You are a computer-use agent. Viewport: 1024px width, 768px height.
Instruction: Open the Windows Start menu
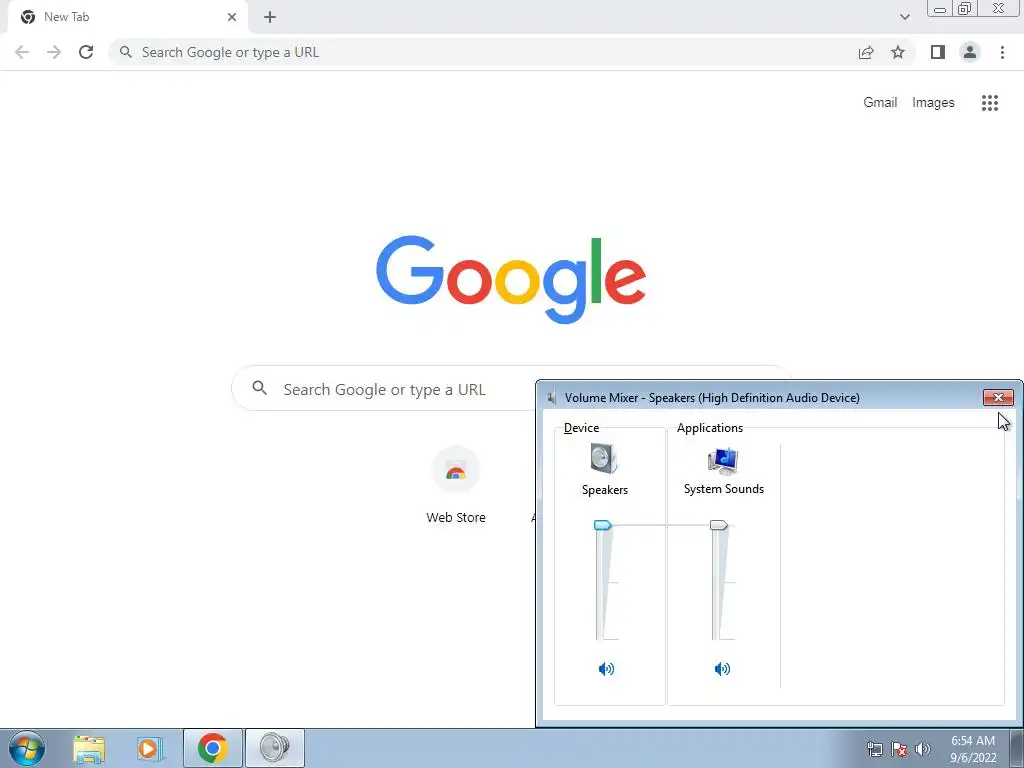[x=27, y=748]
